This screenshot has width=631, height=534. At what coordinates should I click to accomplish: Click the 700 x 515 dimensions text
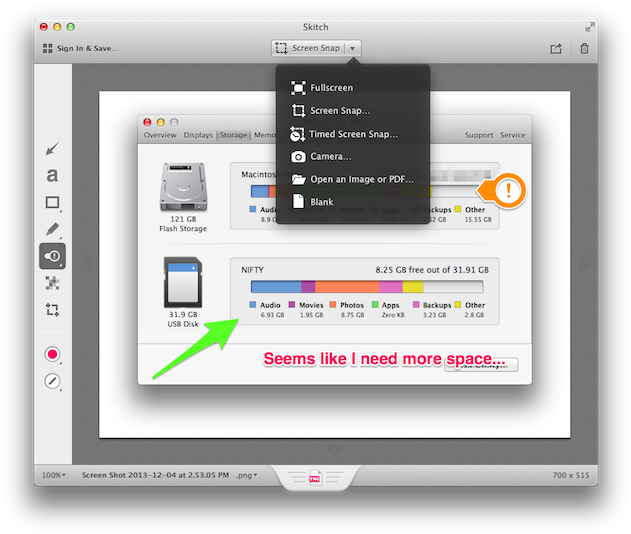[570, 475]
